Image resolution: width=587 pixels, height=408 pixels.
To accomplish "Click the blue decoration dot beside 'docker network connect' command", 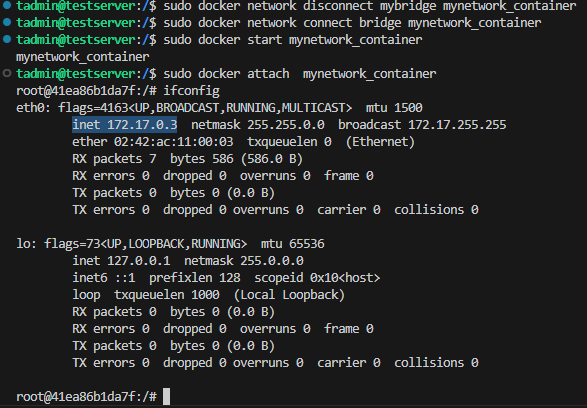I will point(7,22).
